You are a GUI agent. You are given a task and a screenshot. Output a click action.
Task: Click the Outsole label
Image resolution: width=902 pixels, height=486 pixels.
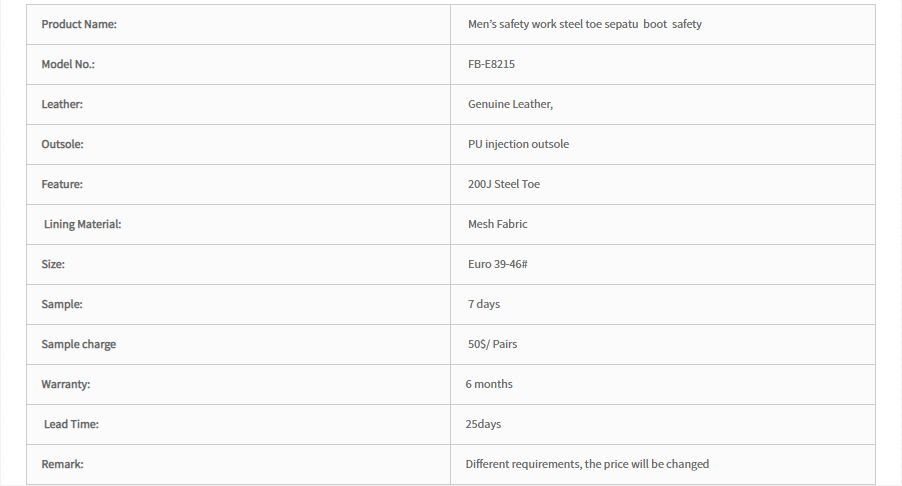pyautogui.click(x=62, y=144)
